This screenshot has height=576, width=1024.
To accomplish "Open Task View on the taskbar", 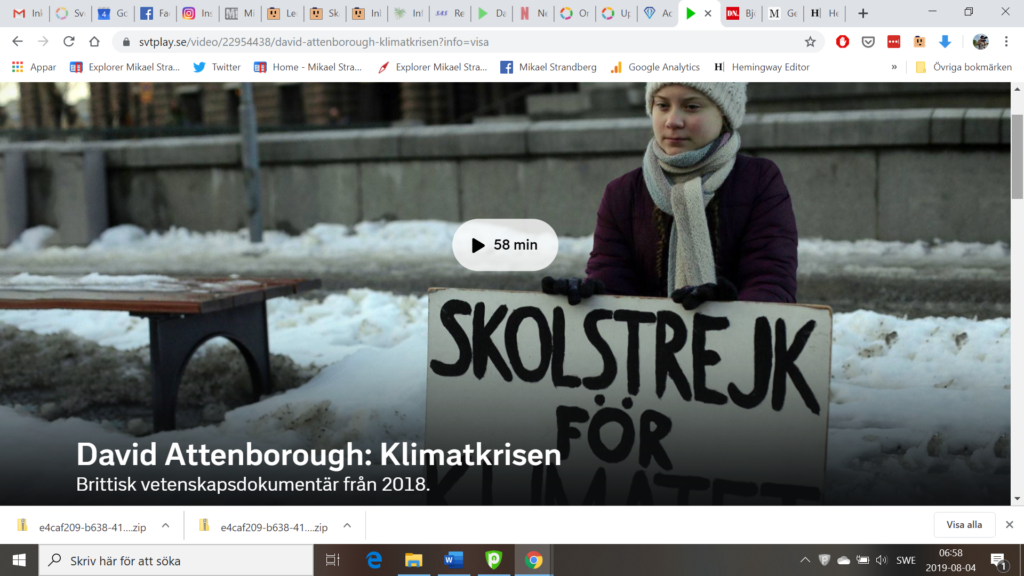I will tap(333, 560).
